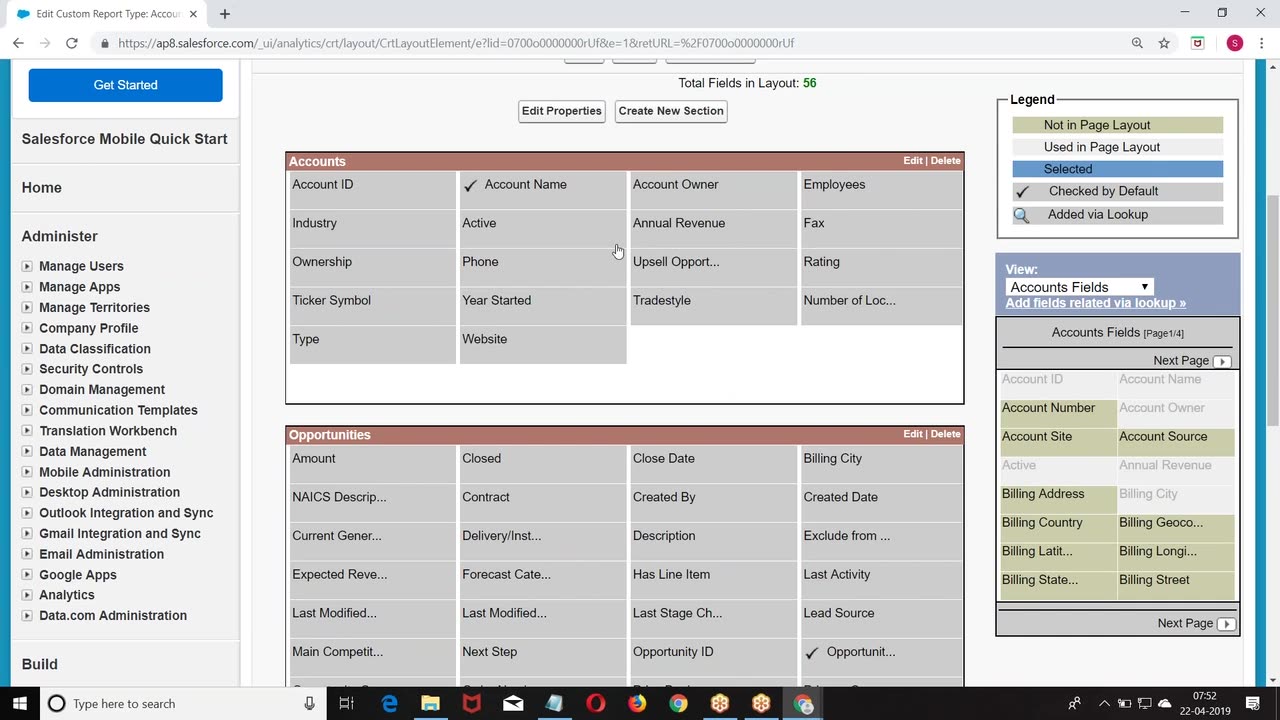1280x720 pixels.
Task: Expand the Manage Users arrow
Action: tap(27, 266)
